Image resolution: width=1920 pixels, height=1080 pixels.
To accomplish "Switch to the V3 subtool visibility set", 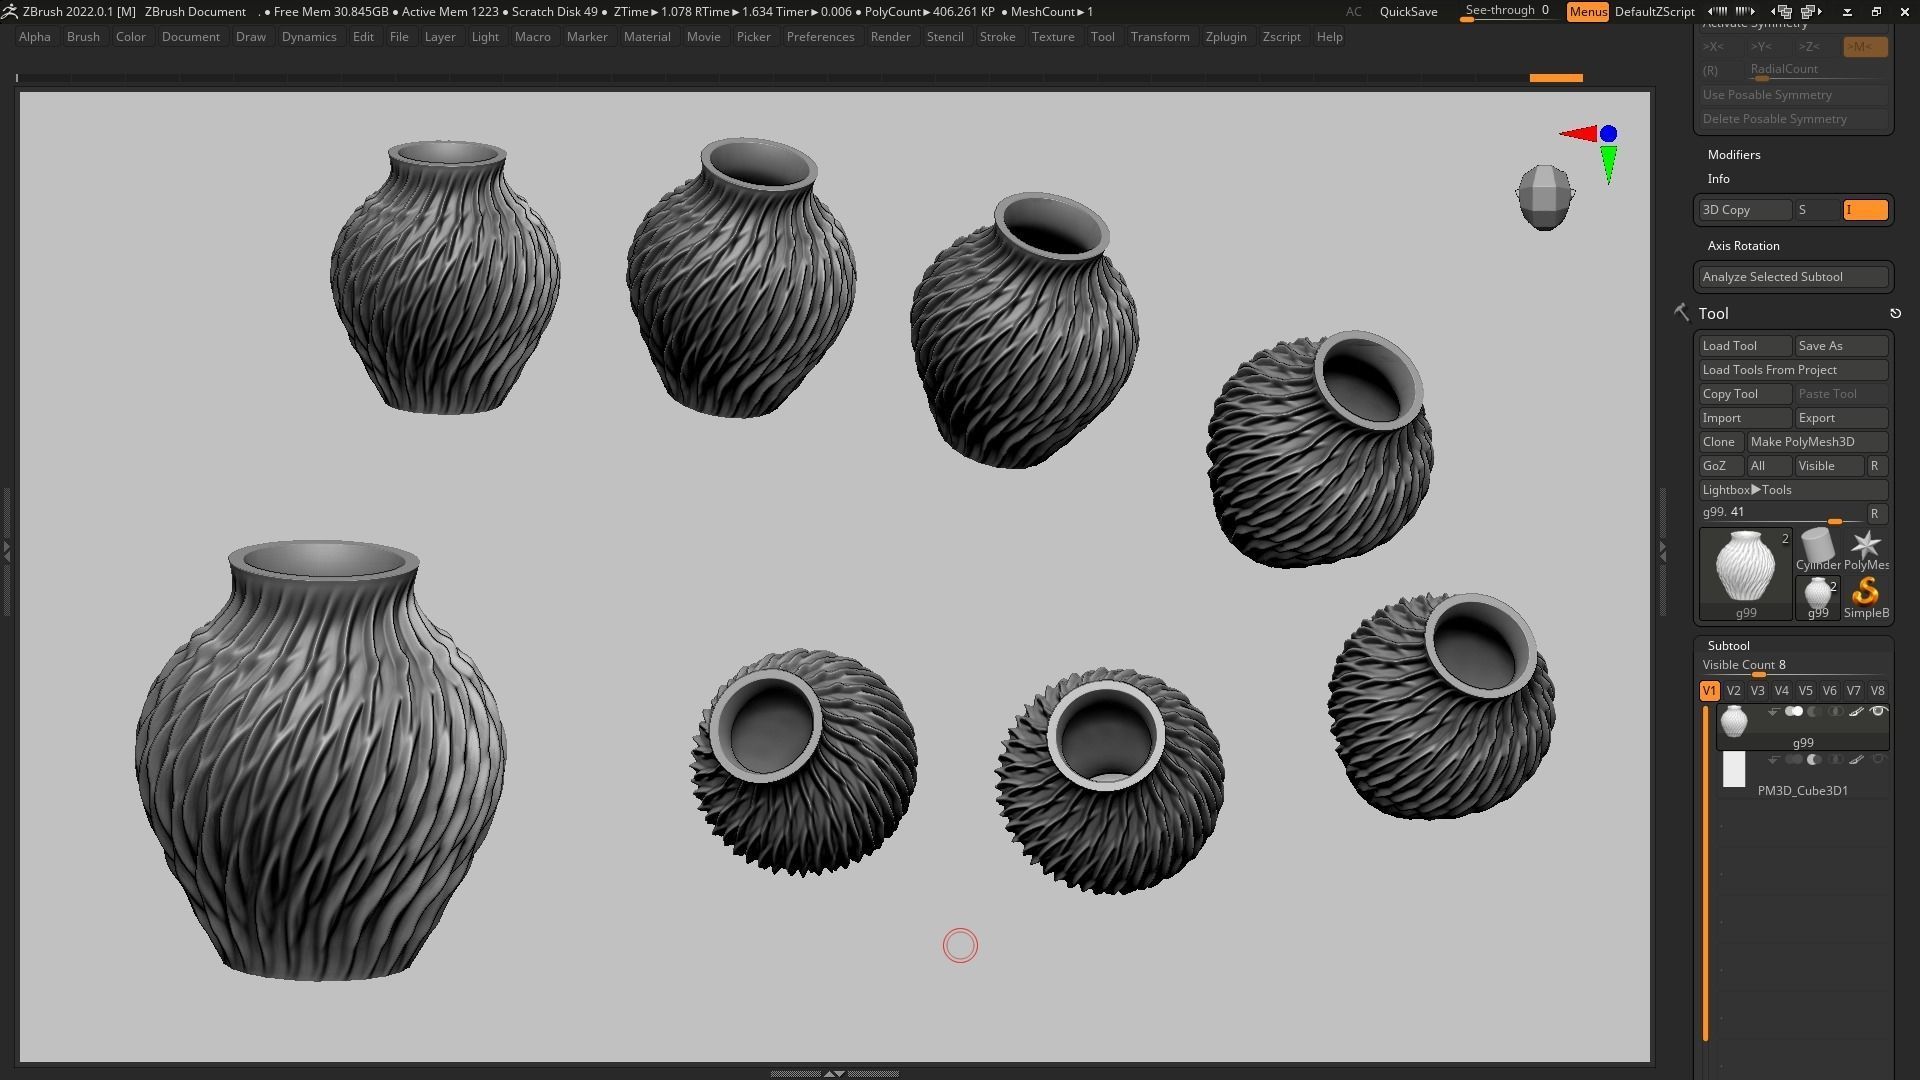I will [x=1757, y=691].
